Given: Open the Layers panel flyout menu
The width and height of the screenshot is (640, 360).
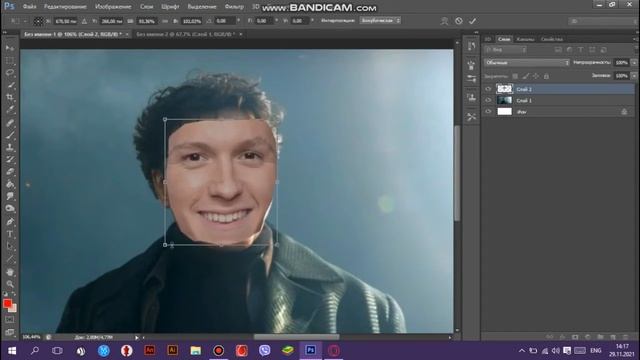Looking at the screenshot, I should (635, 39).
